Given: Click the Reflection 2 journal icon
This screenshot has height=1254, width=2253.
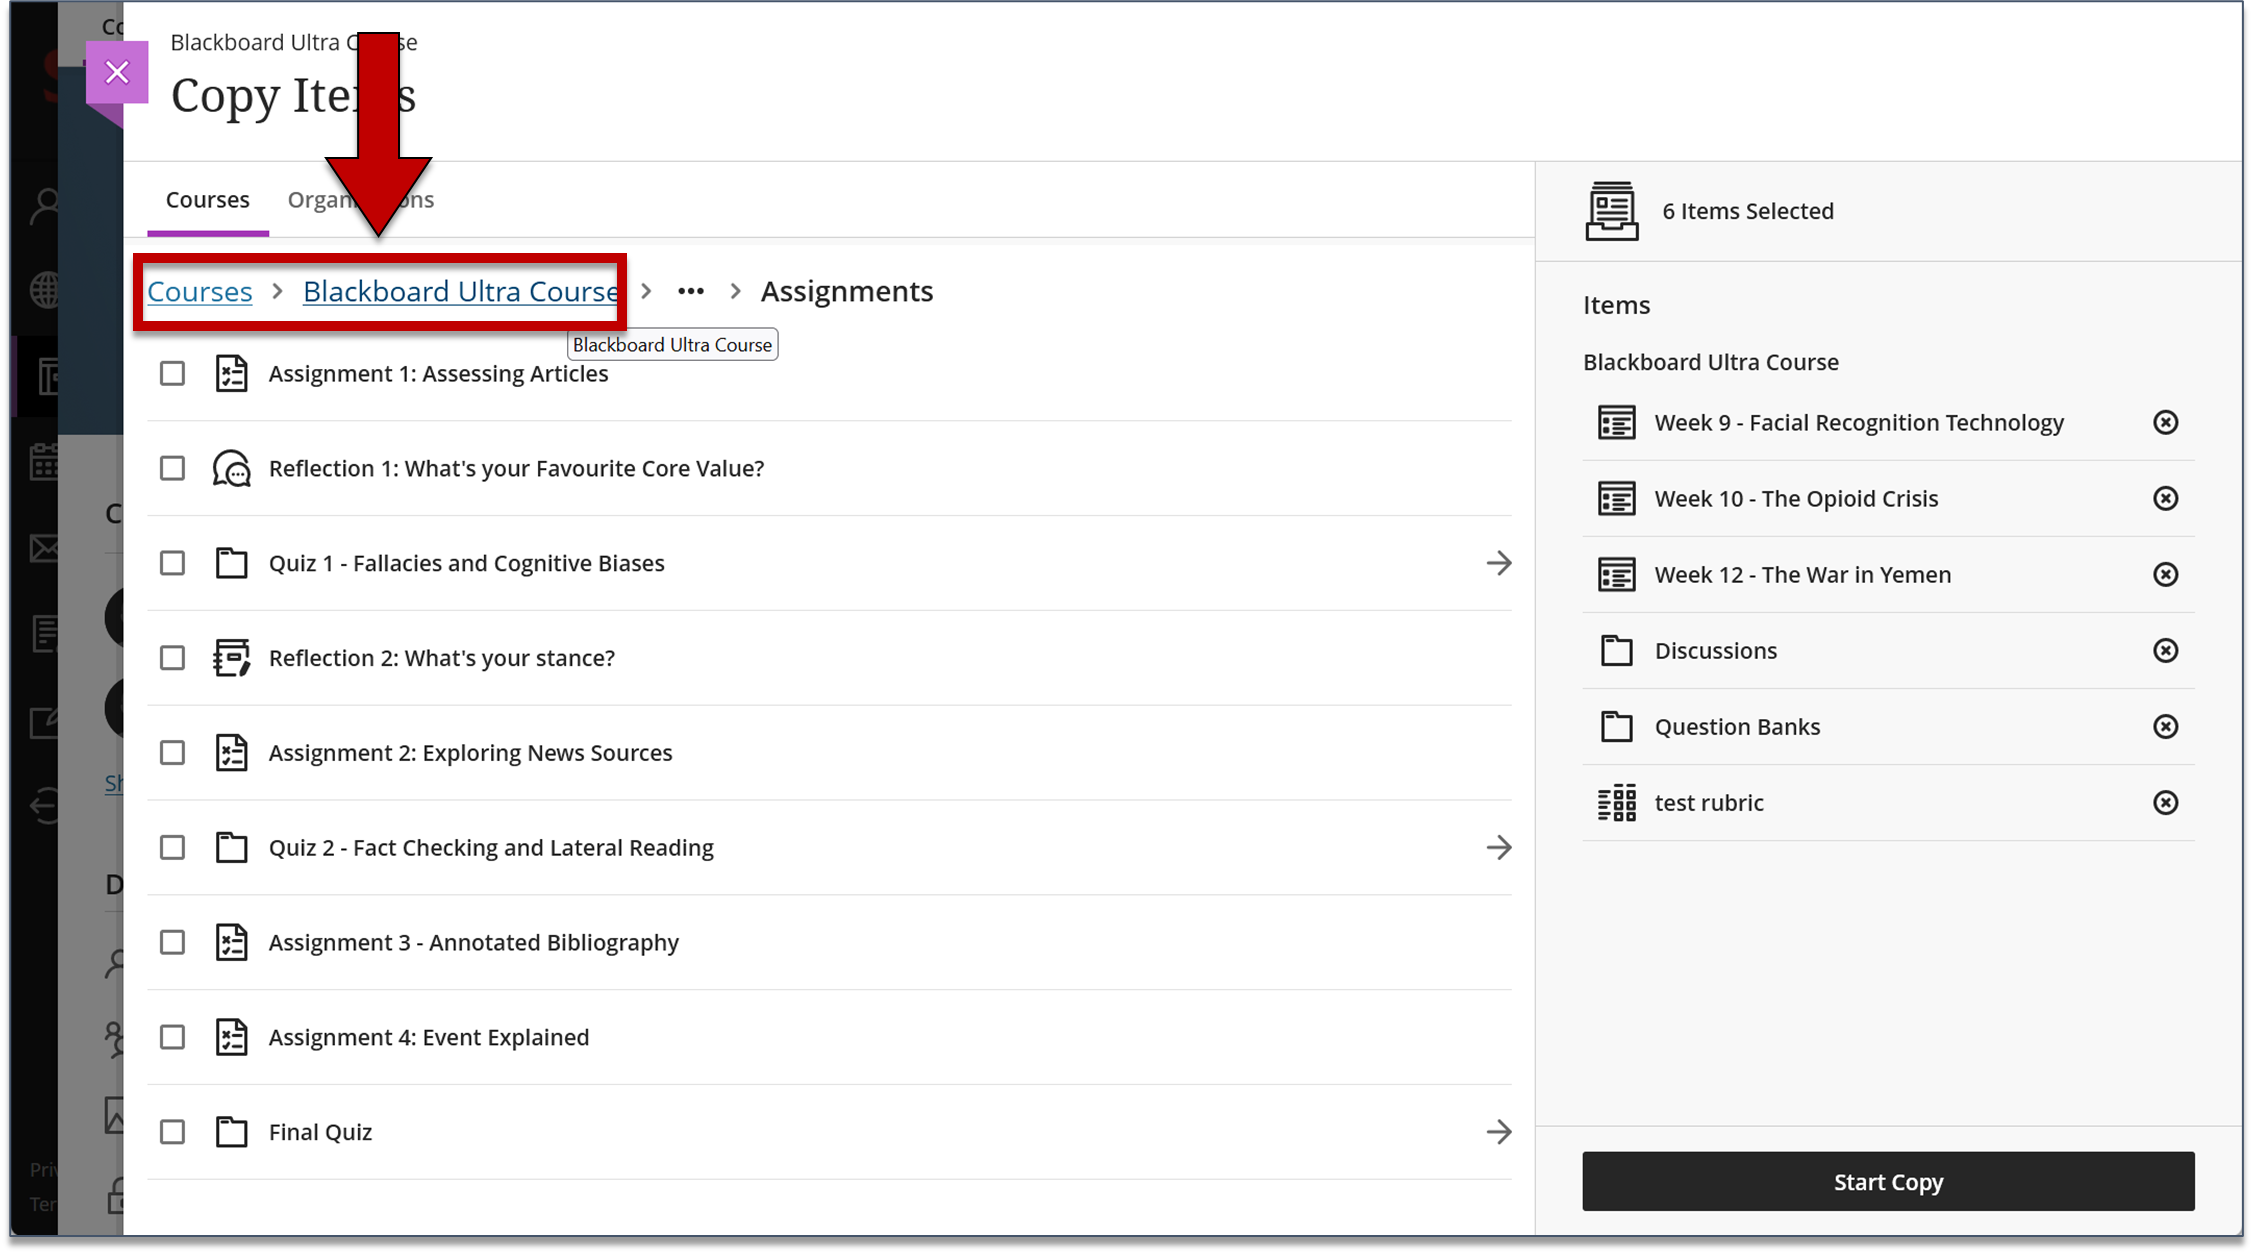Looking at the screenshot, I should 231,658.
